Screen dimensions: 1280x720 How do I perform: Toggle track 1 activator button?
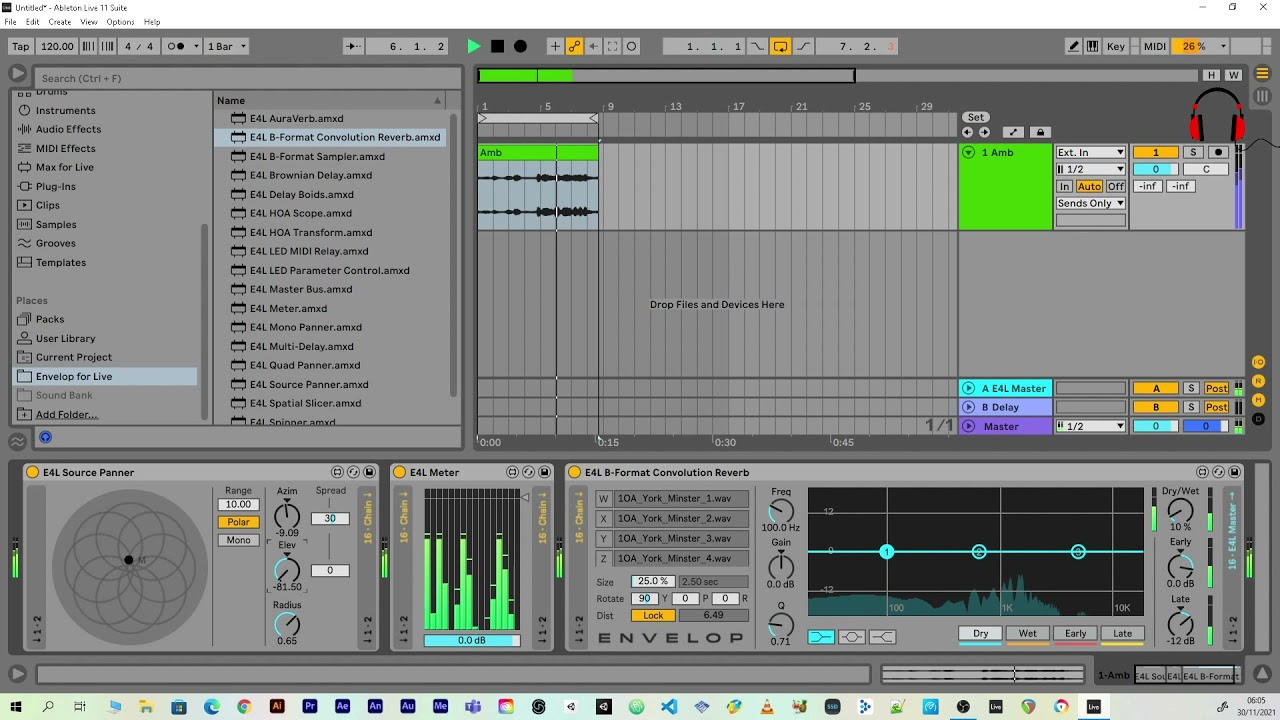(1155, 152)
